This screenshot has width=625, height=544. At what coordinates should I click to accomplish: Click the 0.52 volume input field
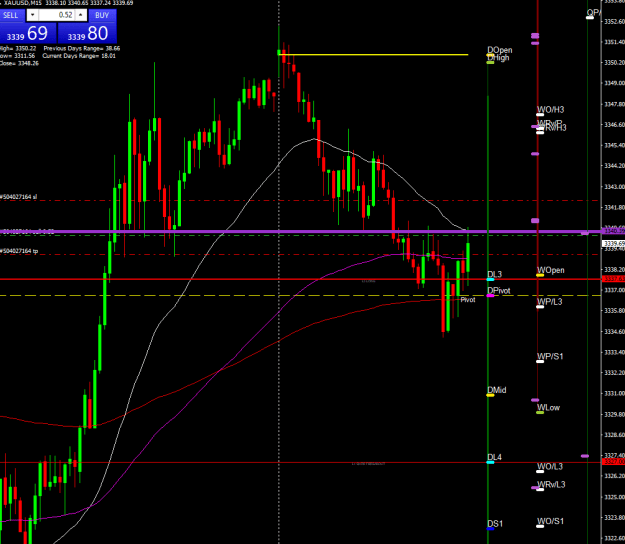(57, 15)
